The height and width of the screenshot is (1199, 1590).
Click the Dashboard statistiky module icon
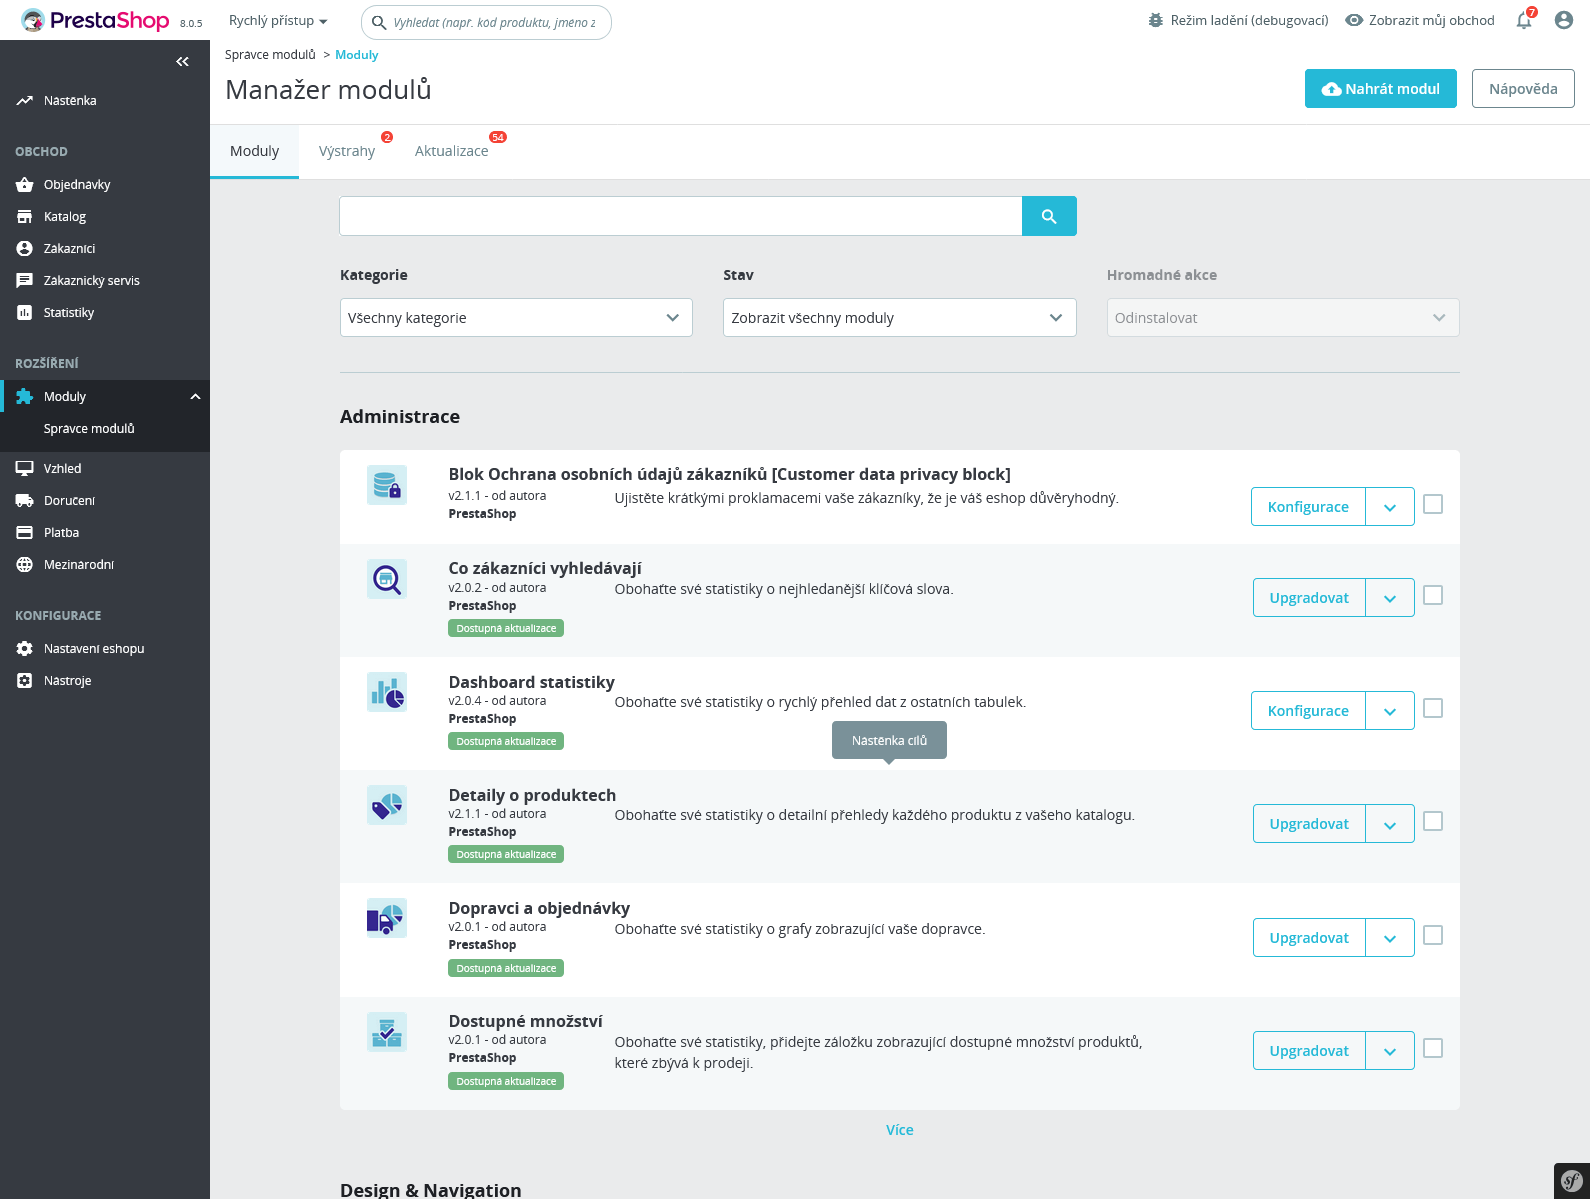tap(387, 692)
